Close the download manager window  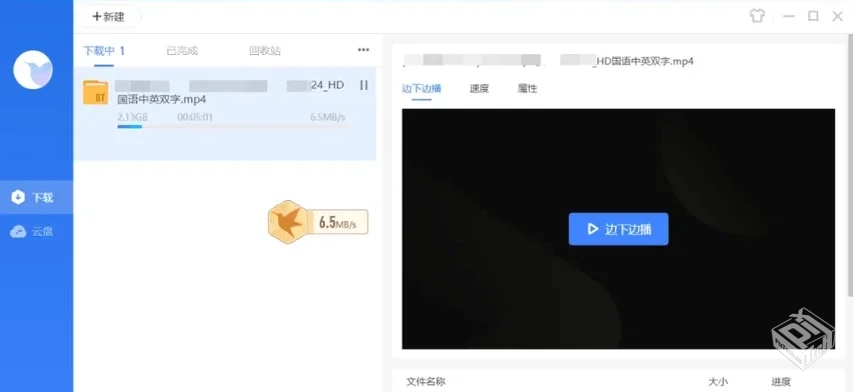pos(837,16)
